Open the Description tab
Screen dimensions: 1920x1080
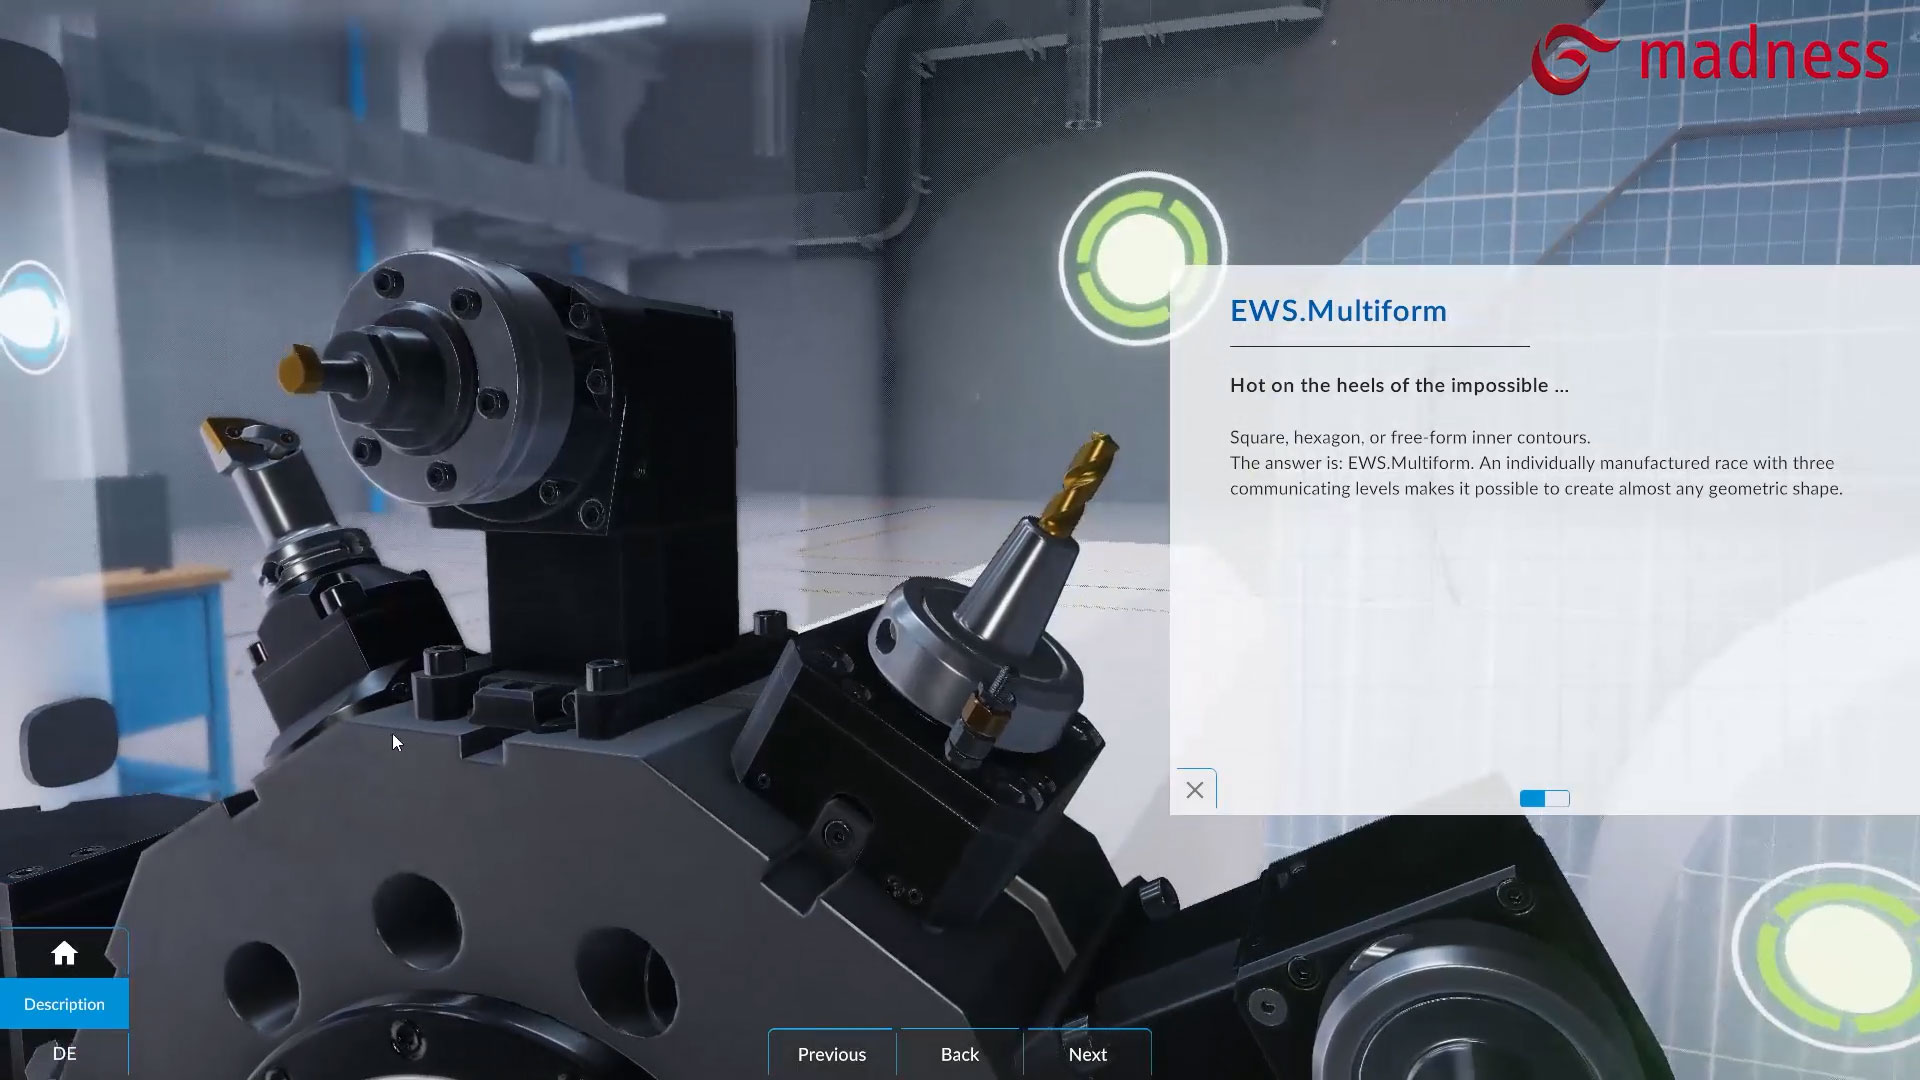(64, 1003)
